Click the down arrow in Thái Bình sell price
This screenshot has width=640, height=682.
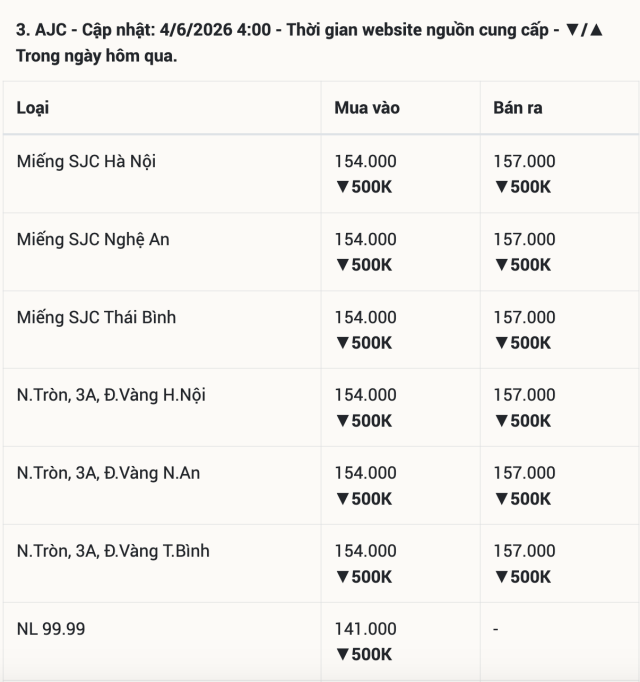501,343
